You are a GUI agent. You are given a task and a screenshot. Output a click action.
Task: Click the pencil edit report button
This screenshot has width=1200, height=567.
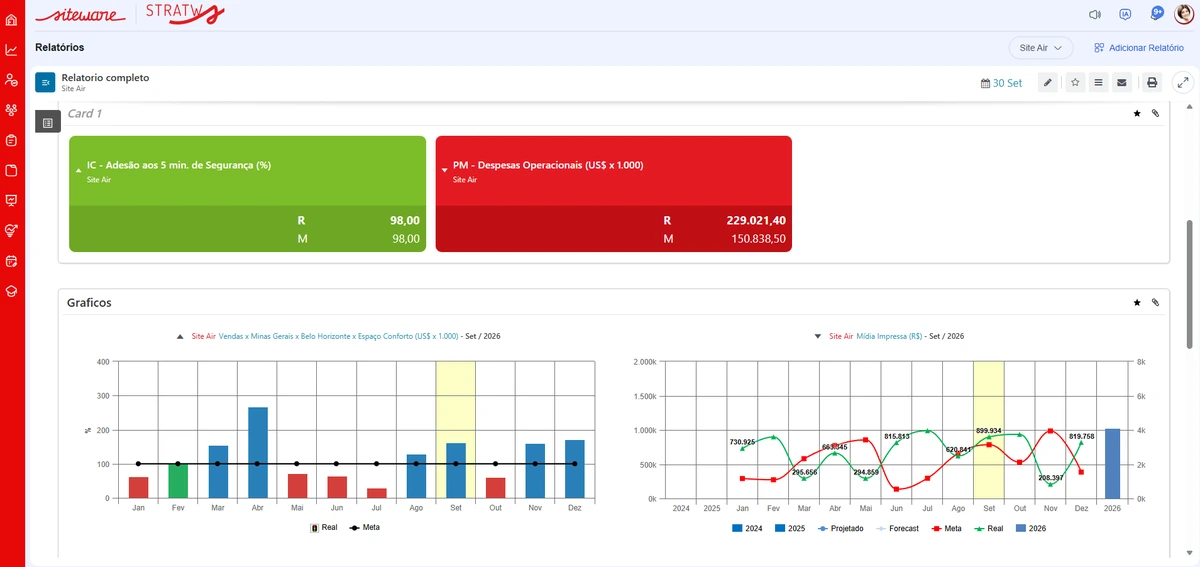coord(1047,83)
